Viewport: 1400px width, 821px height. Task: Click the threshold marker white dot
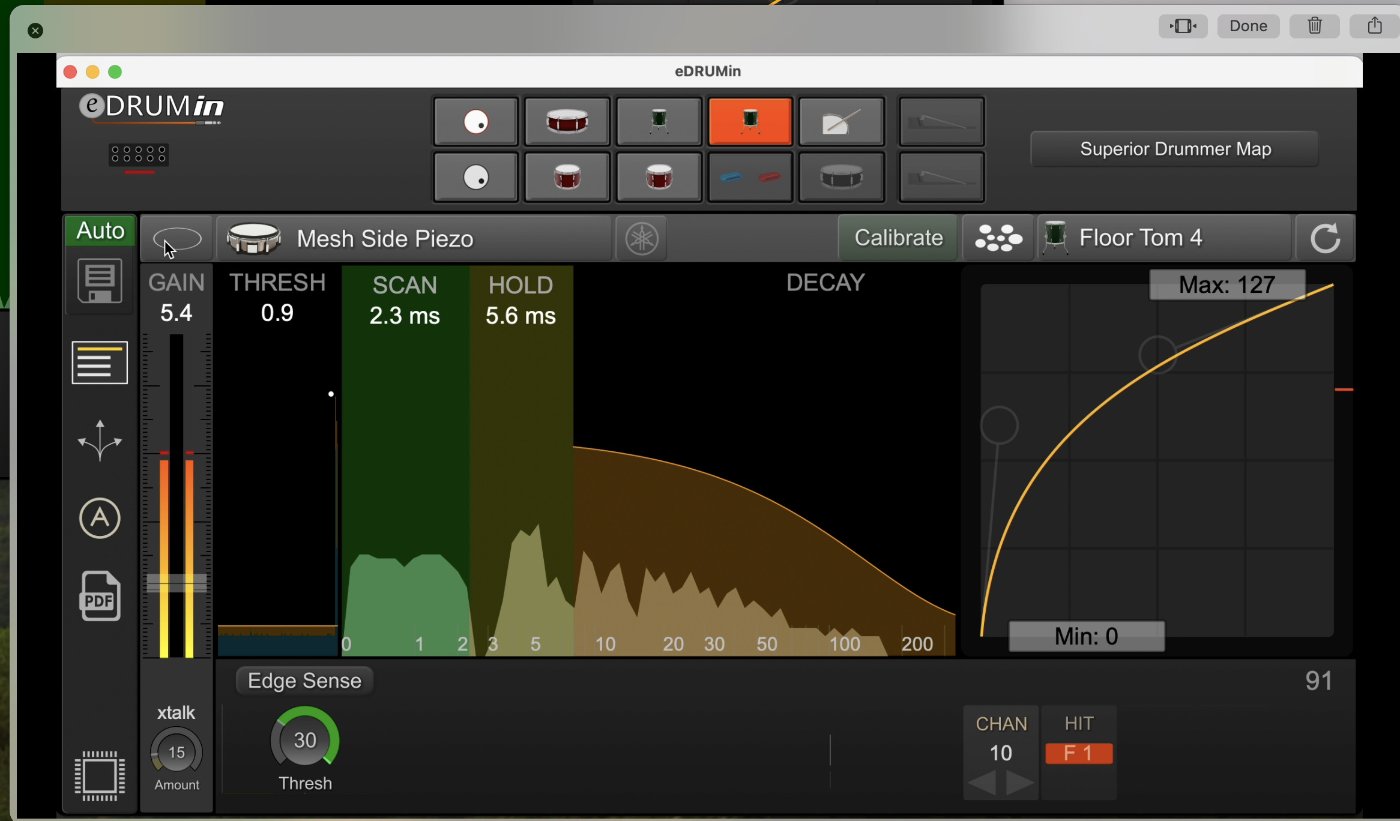tap(331, 394)
